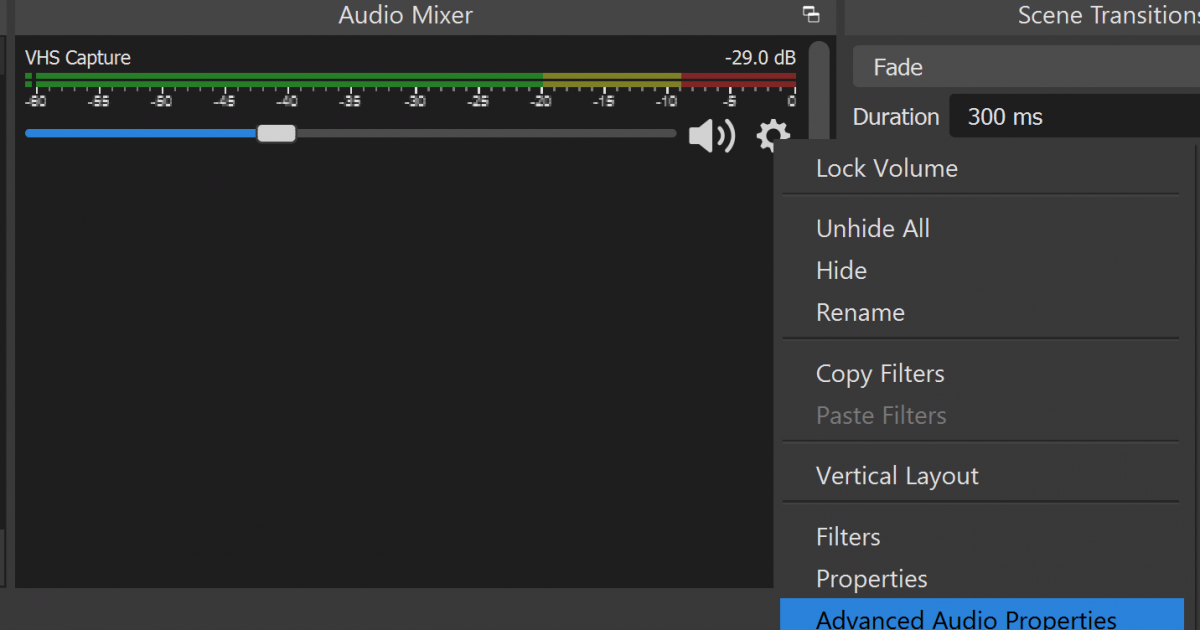Open the Fade transition dropdown
Viewport: 1200px width, 630px height.
coord(1025,68)
